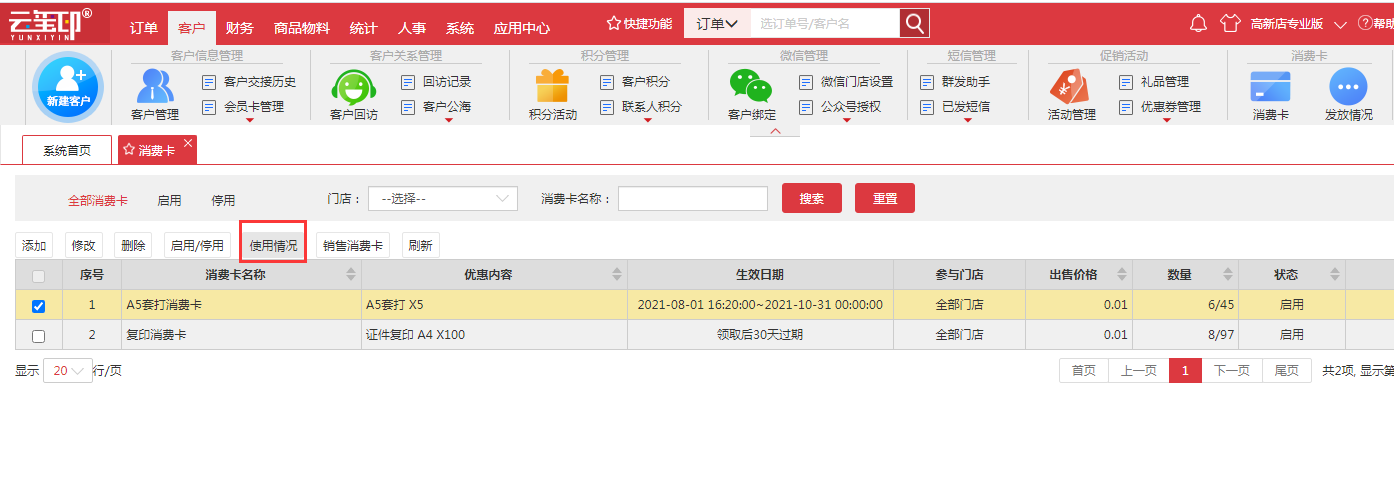Close the 消费卡 tab
This screenshot has width=1394, height=485.
188,143
